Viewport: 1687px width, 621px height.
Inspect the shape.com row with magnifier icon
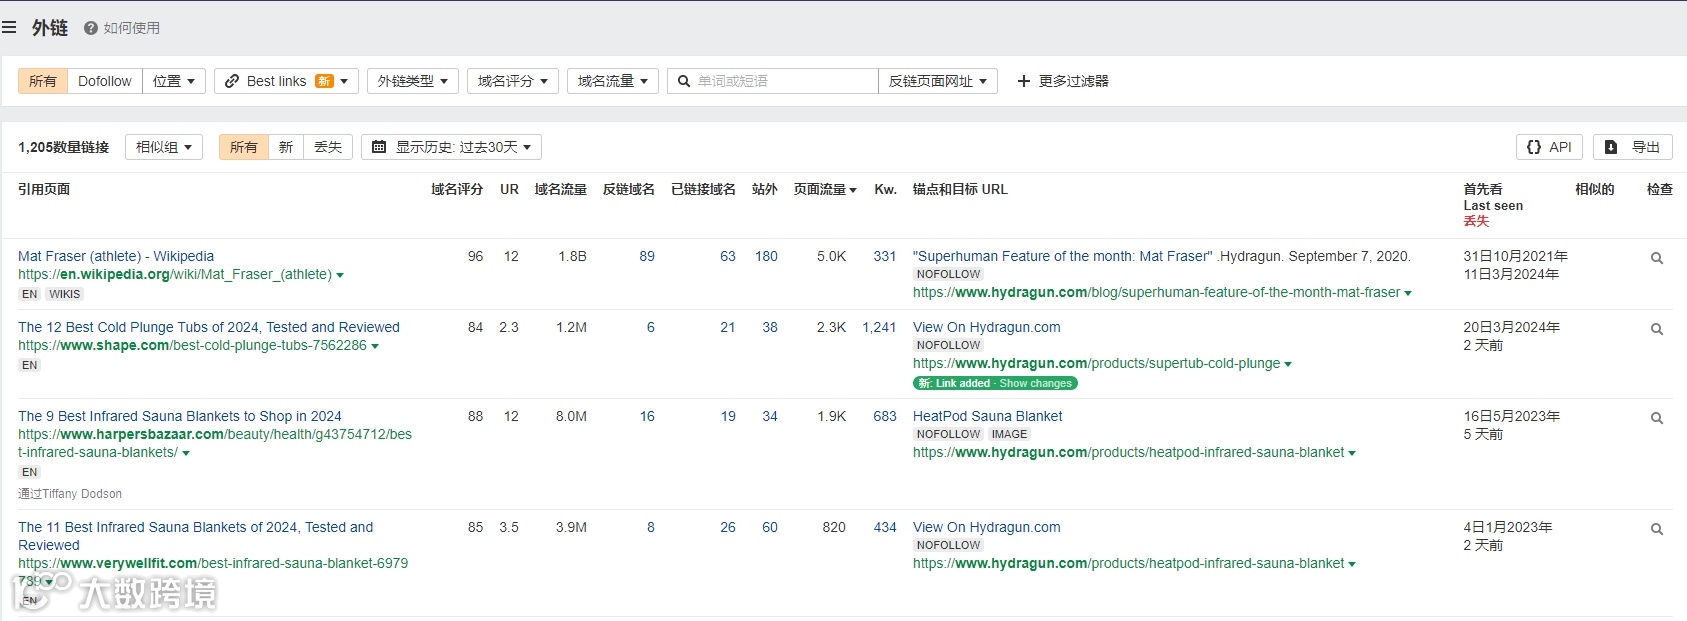coord(1657,329)
